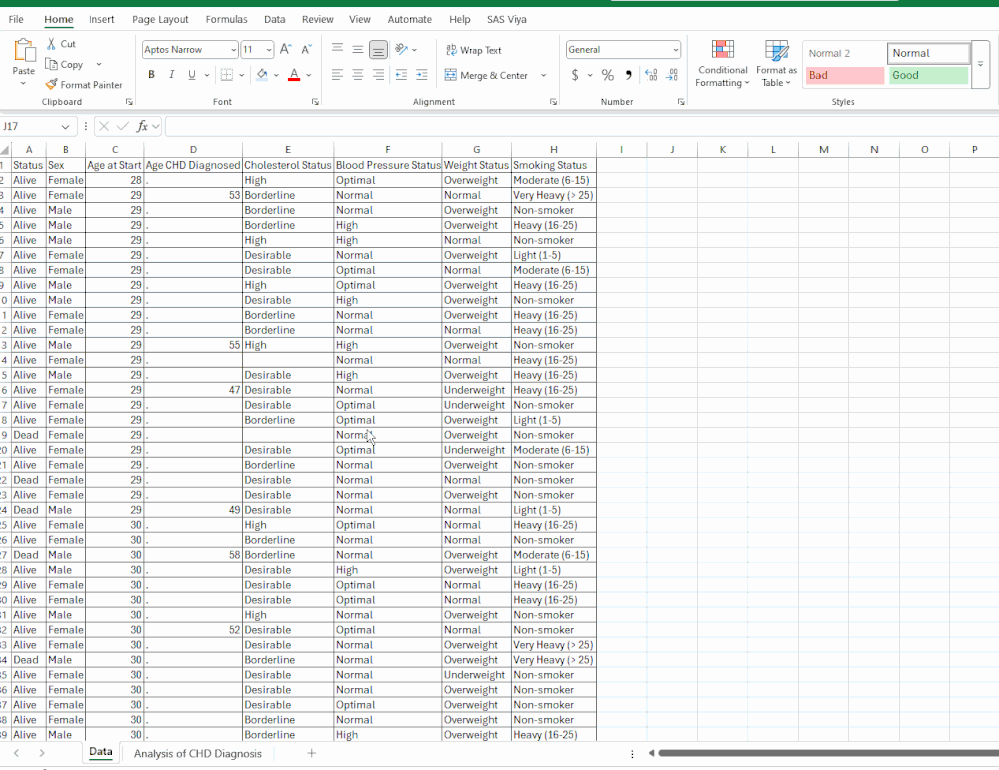999x770 pixels.
Task: Open the font size 11 dropdown
Action: click(269, 50)
